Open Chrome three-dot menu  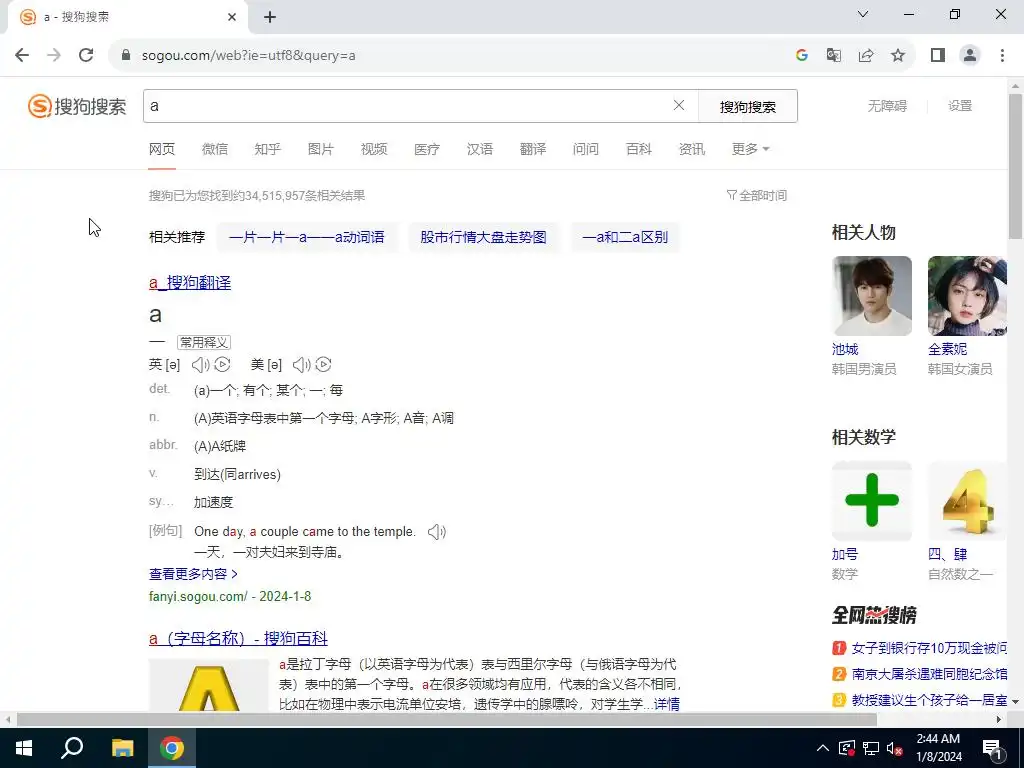1002,55
